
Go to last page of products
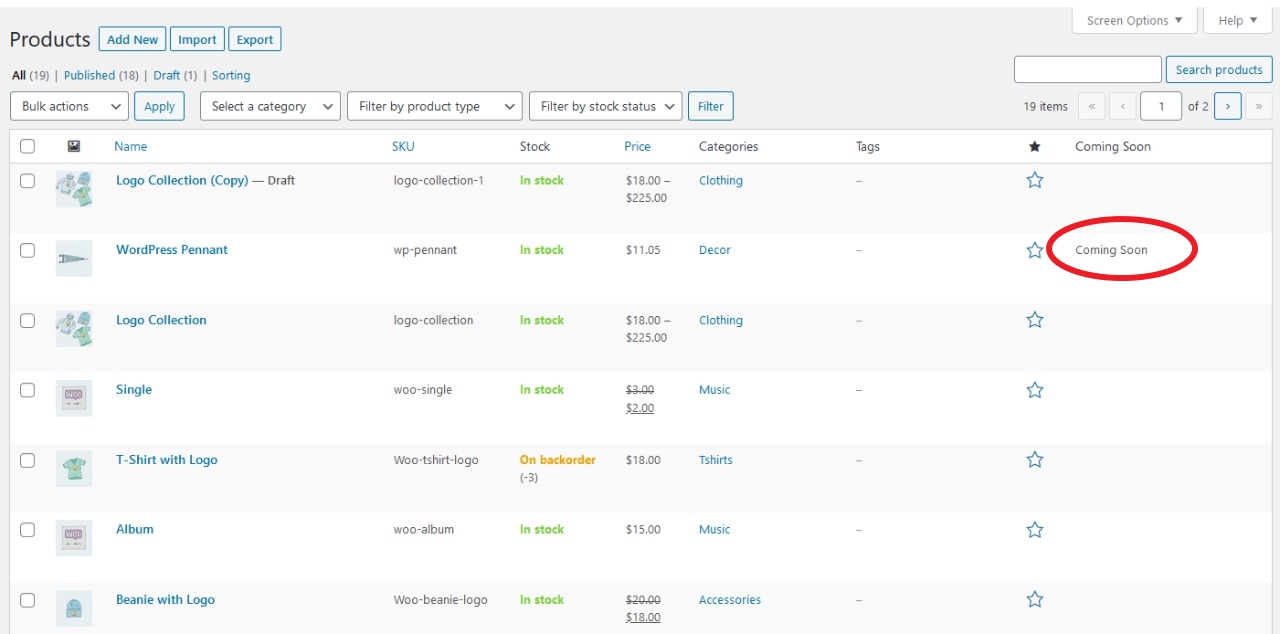(1258, 106)
